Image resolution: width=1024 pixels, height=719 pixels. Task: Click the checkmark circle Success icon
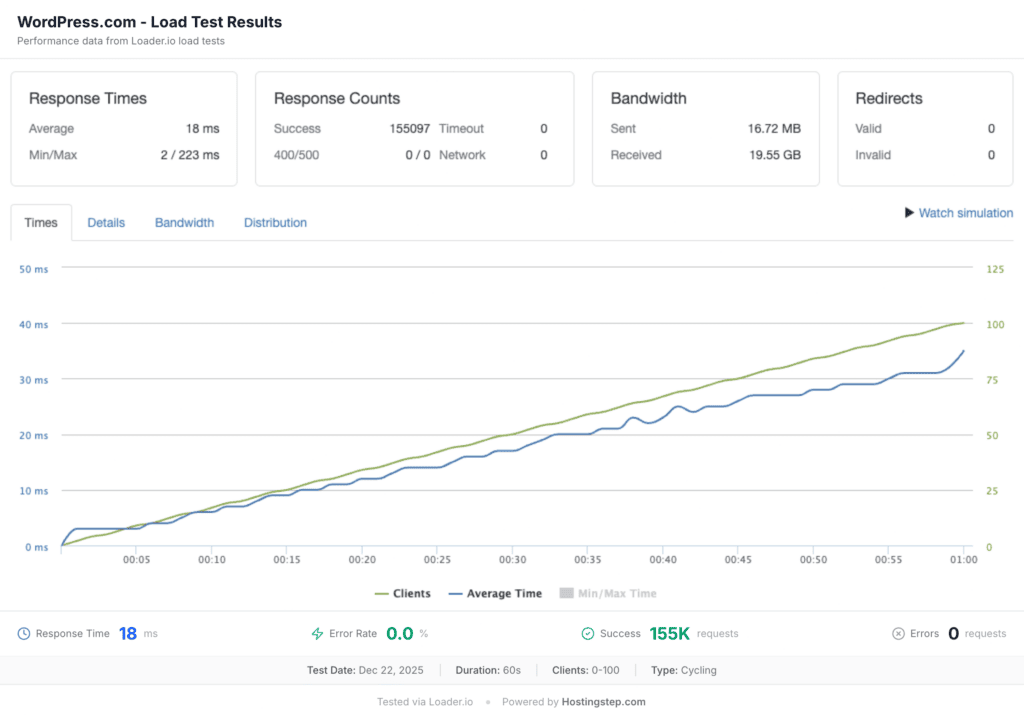pos(588,633)
